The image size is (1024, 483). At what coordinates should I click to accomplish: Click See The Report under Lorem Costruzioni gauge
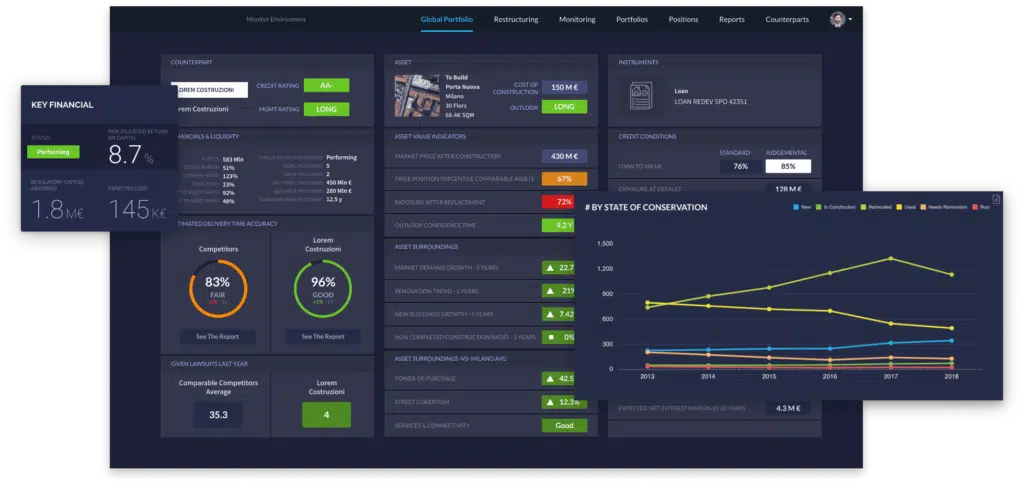[323, 337]
